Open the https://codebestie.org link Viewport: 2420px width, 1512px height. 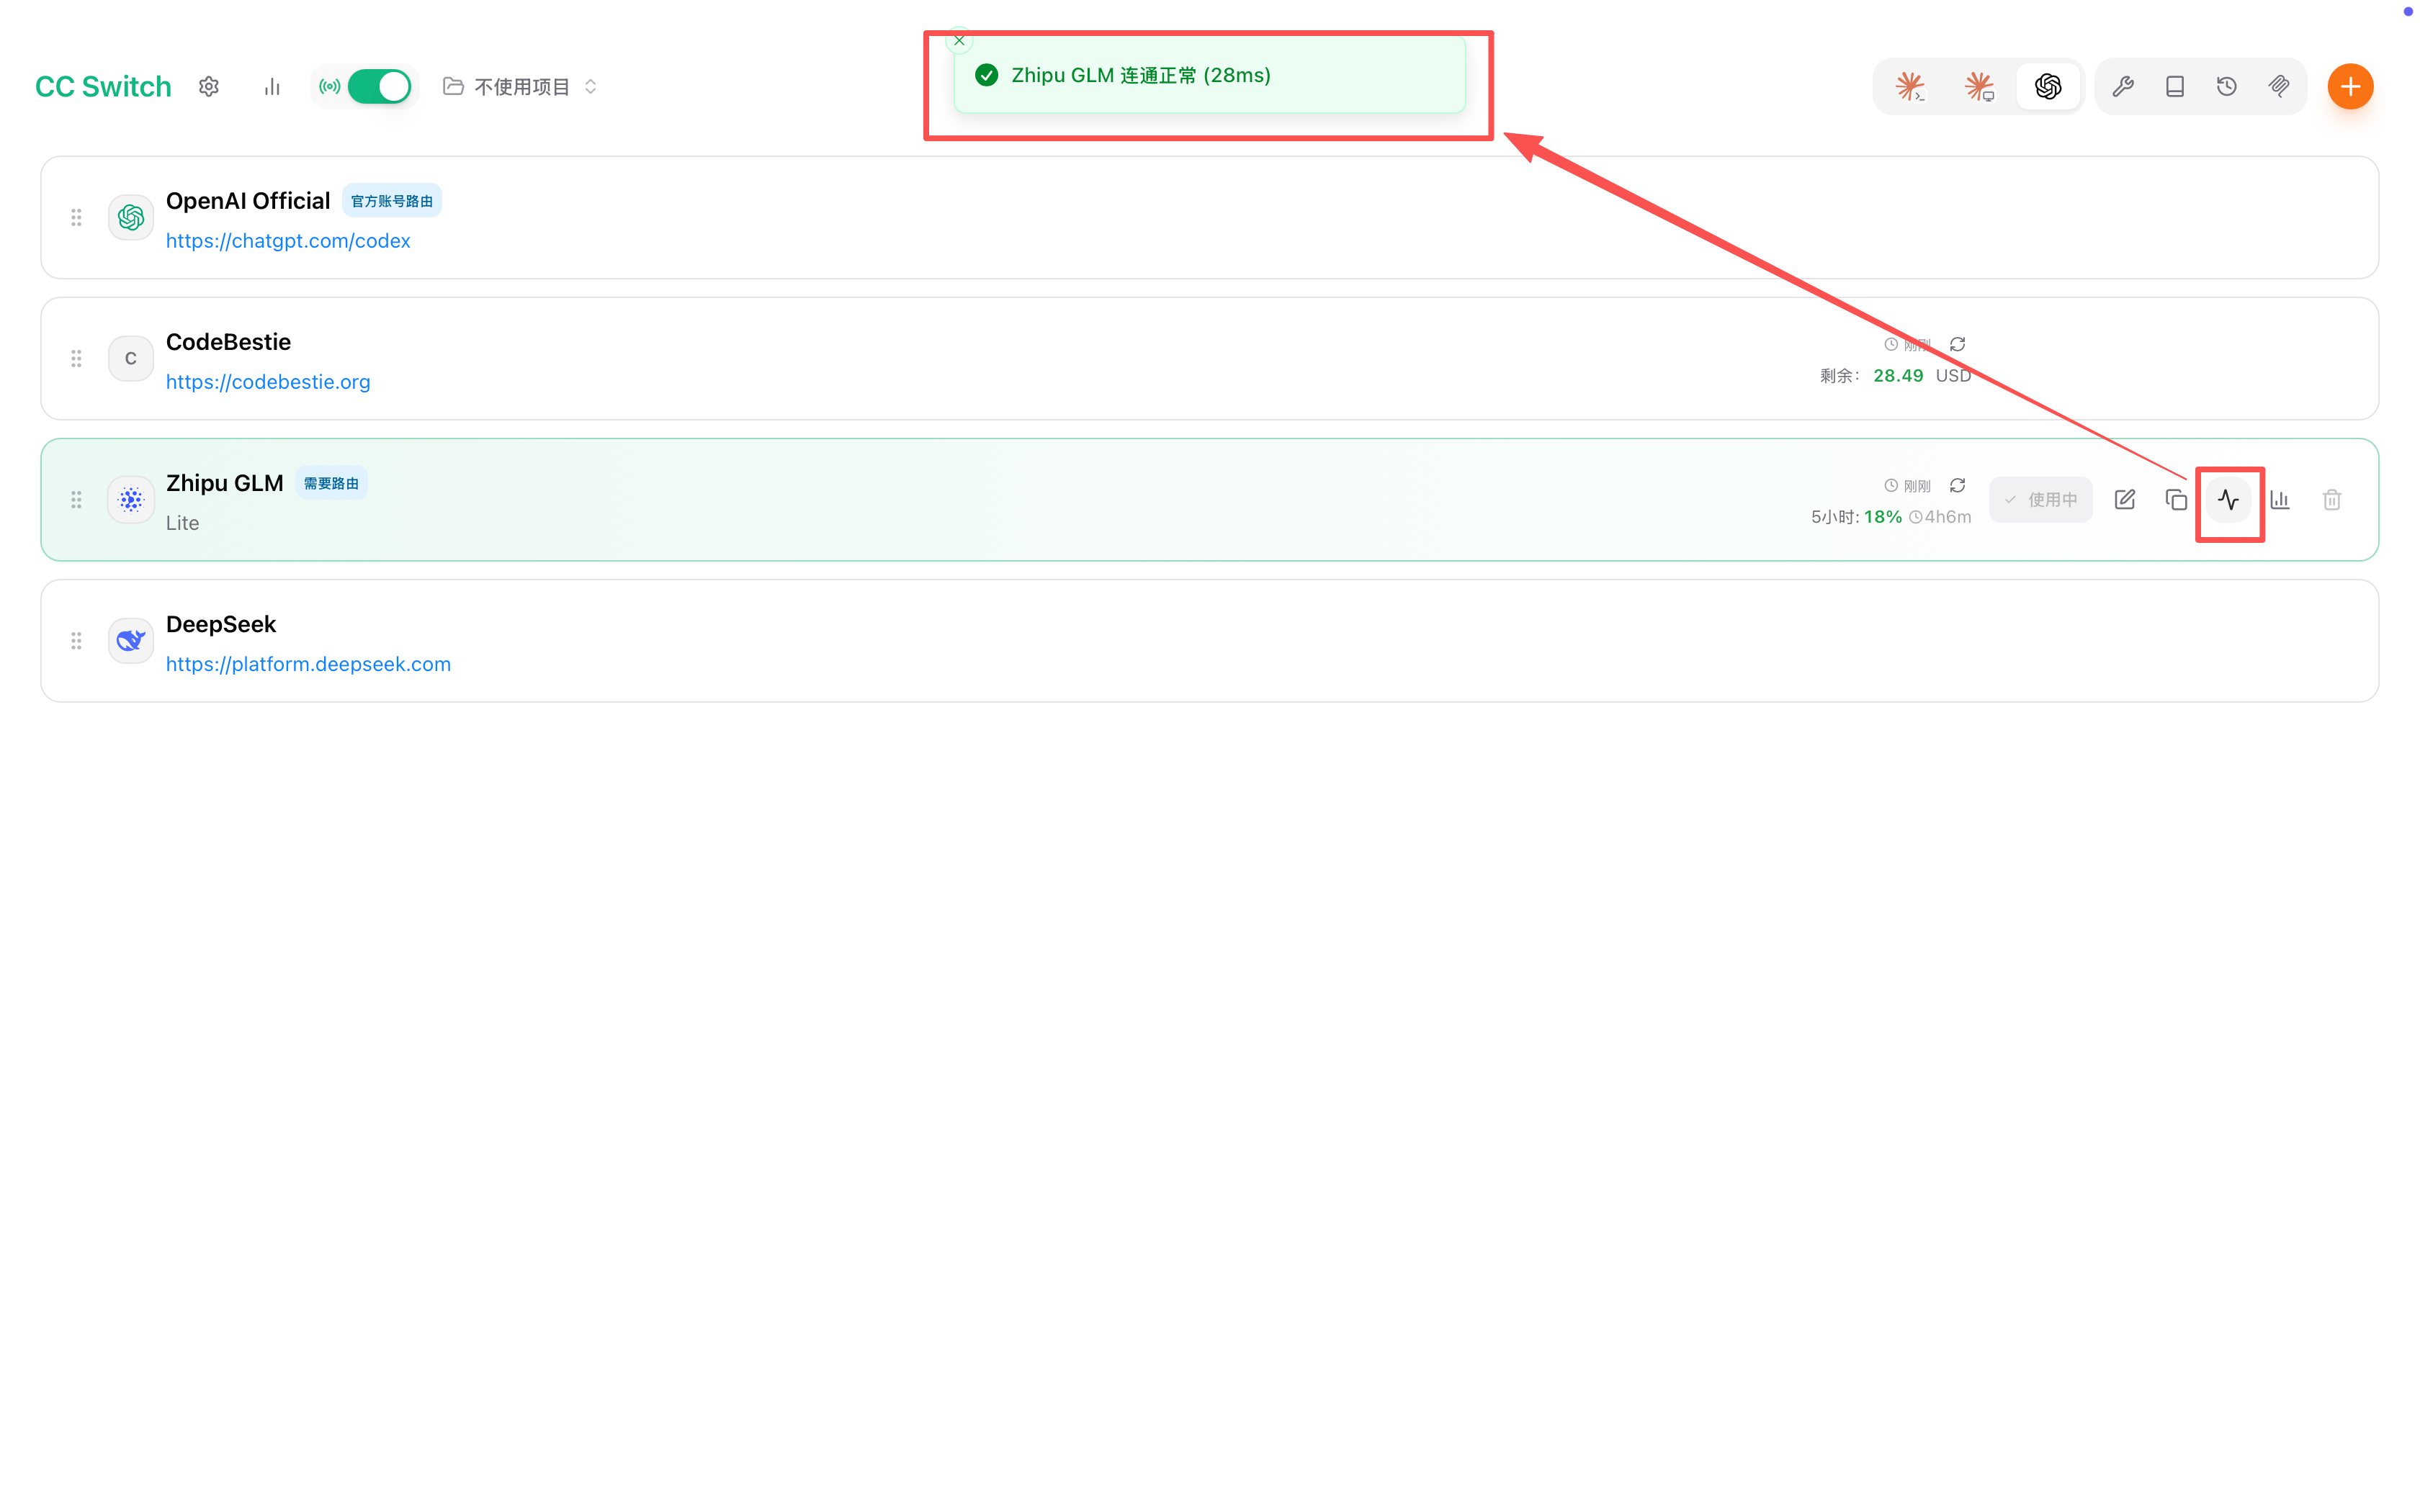(x=268, y=382)
